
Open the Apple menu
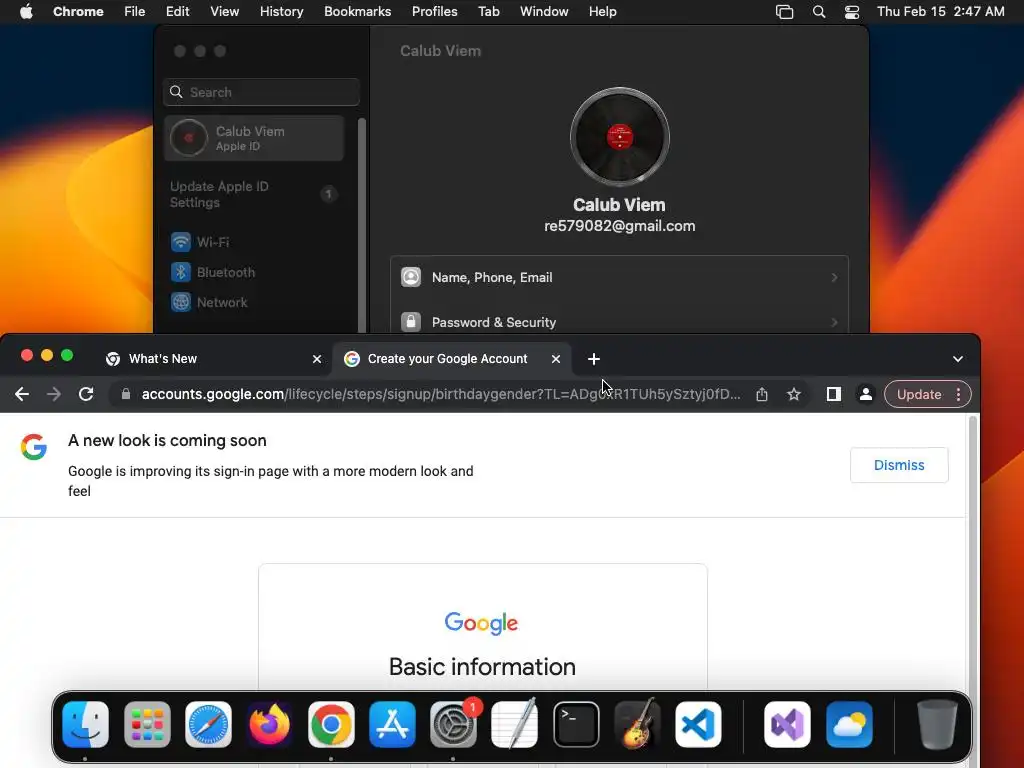click(x=26, y=12)
